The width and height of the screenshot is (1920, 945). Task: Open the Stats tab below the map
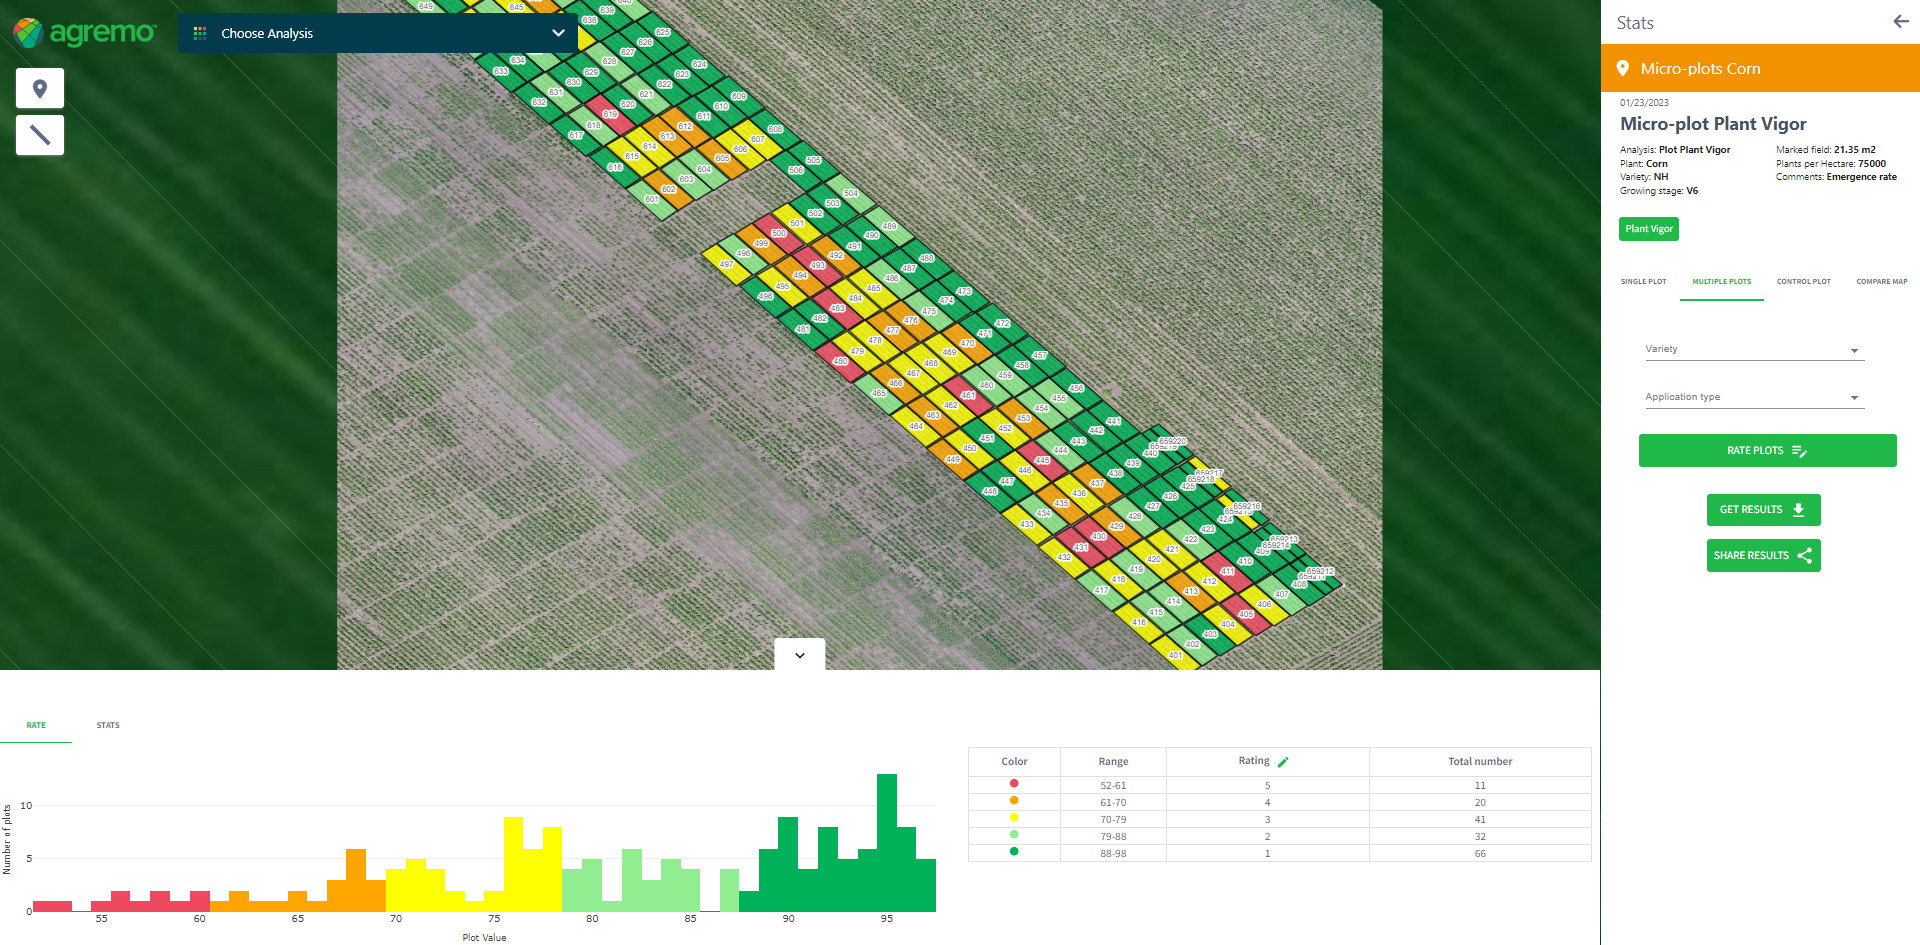pos(108,725)
